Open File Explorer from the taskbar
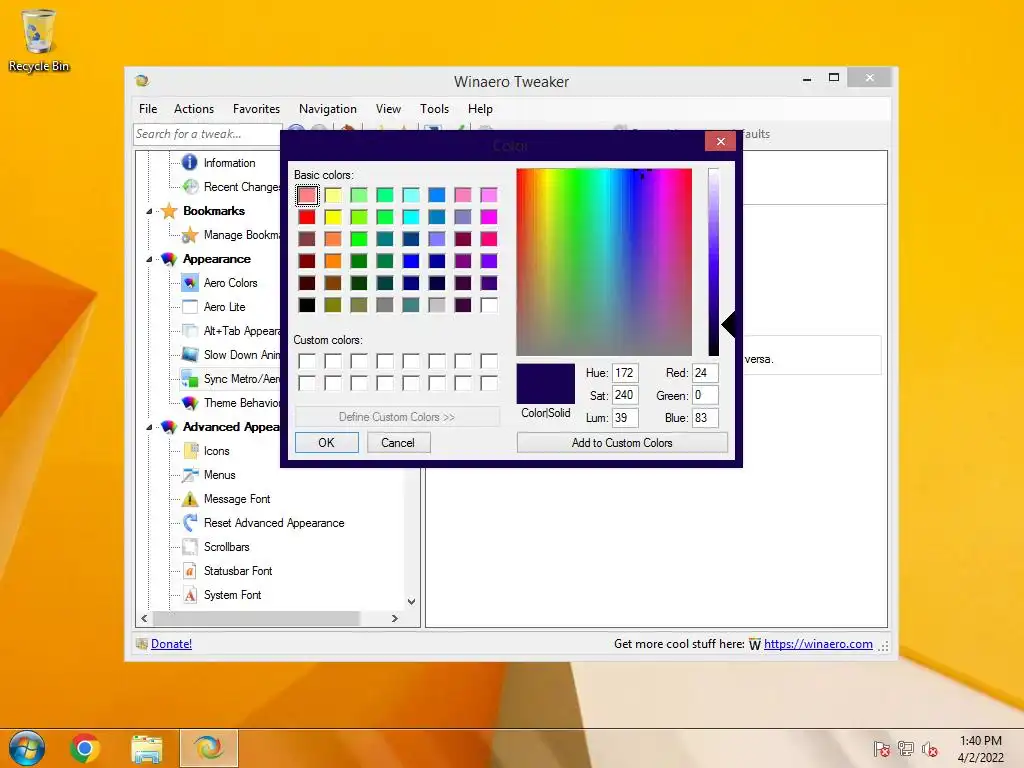1024x768 pixels. coord(147,748)
